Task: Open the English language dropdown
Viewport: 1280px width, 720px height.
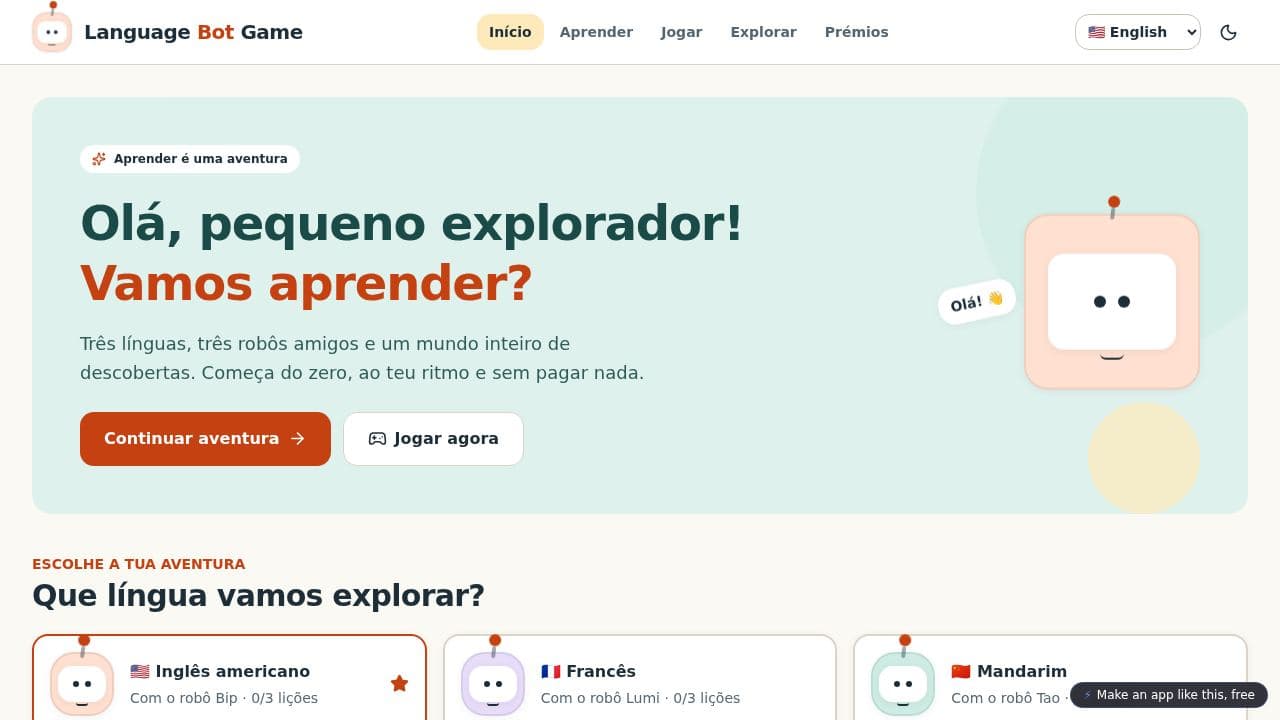Action: (1138, 32)
